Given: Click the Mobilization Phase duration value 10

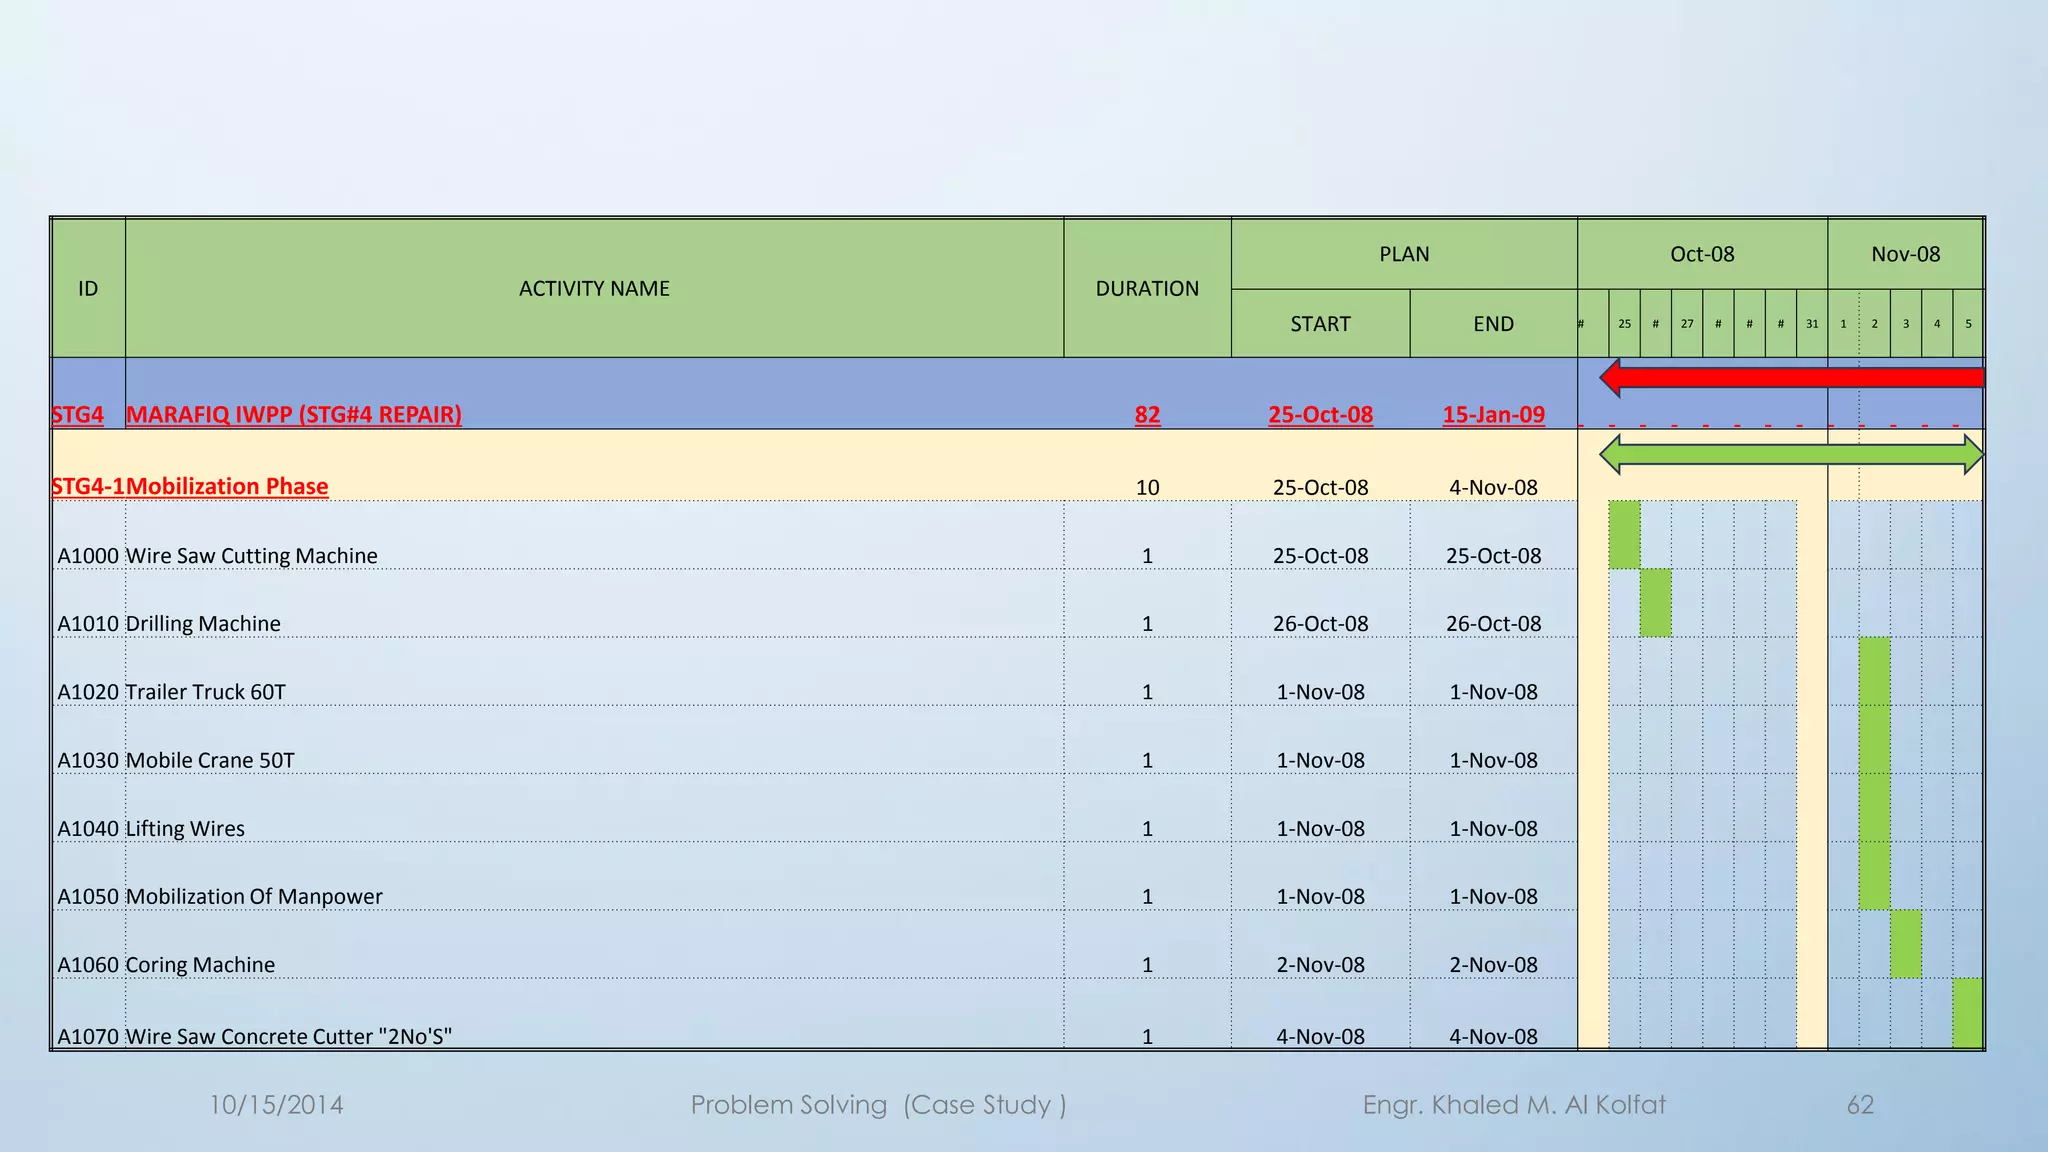Looking at the screenshot, I should 1147,487.
